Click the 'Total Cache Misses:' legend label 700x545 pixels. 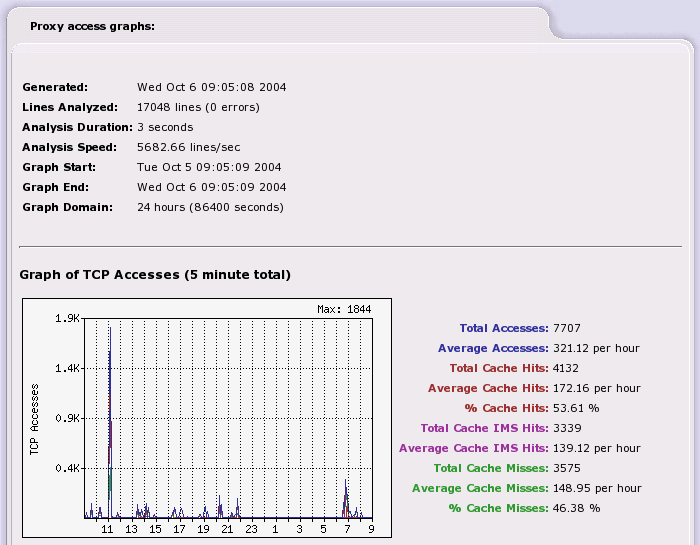click(491, 468)
